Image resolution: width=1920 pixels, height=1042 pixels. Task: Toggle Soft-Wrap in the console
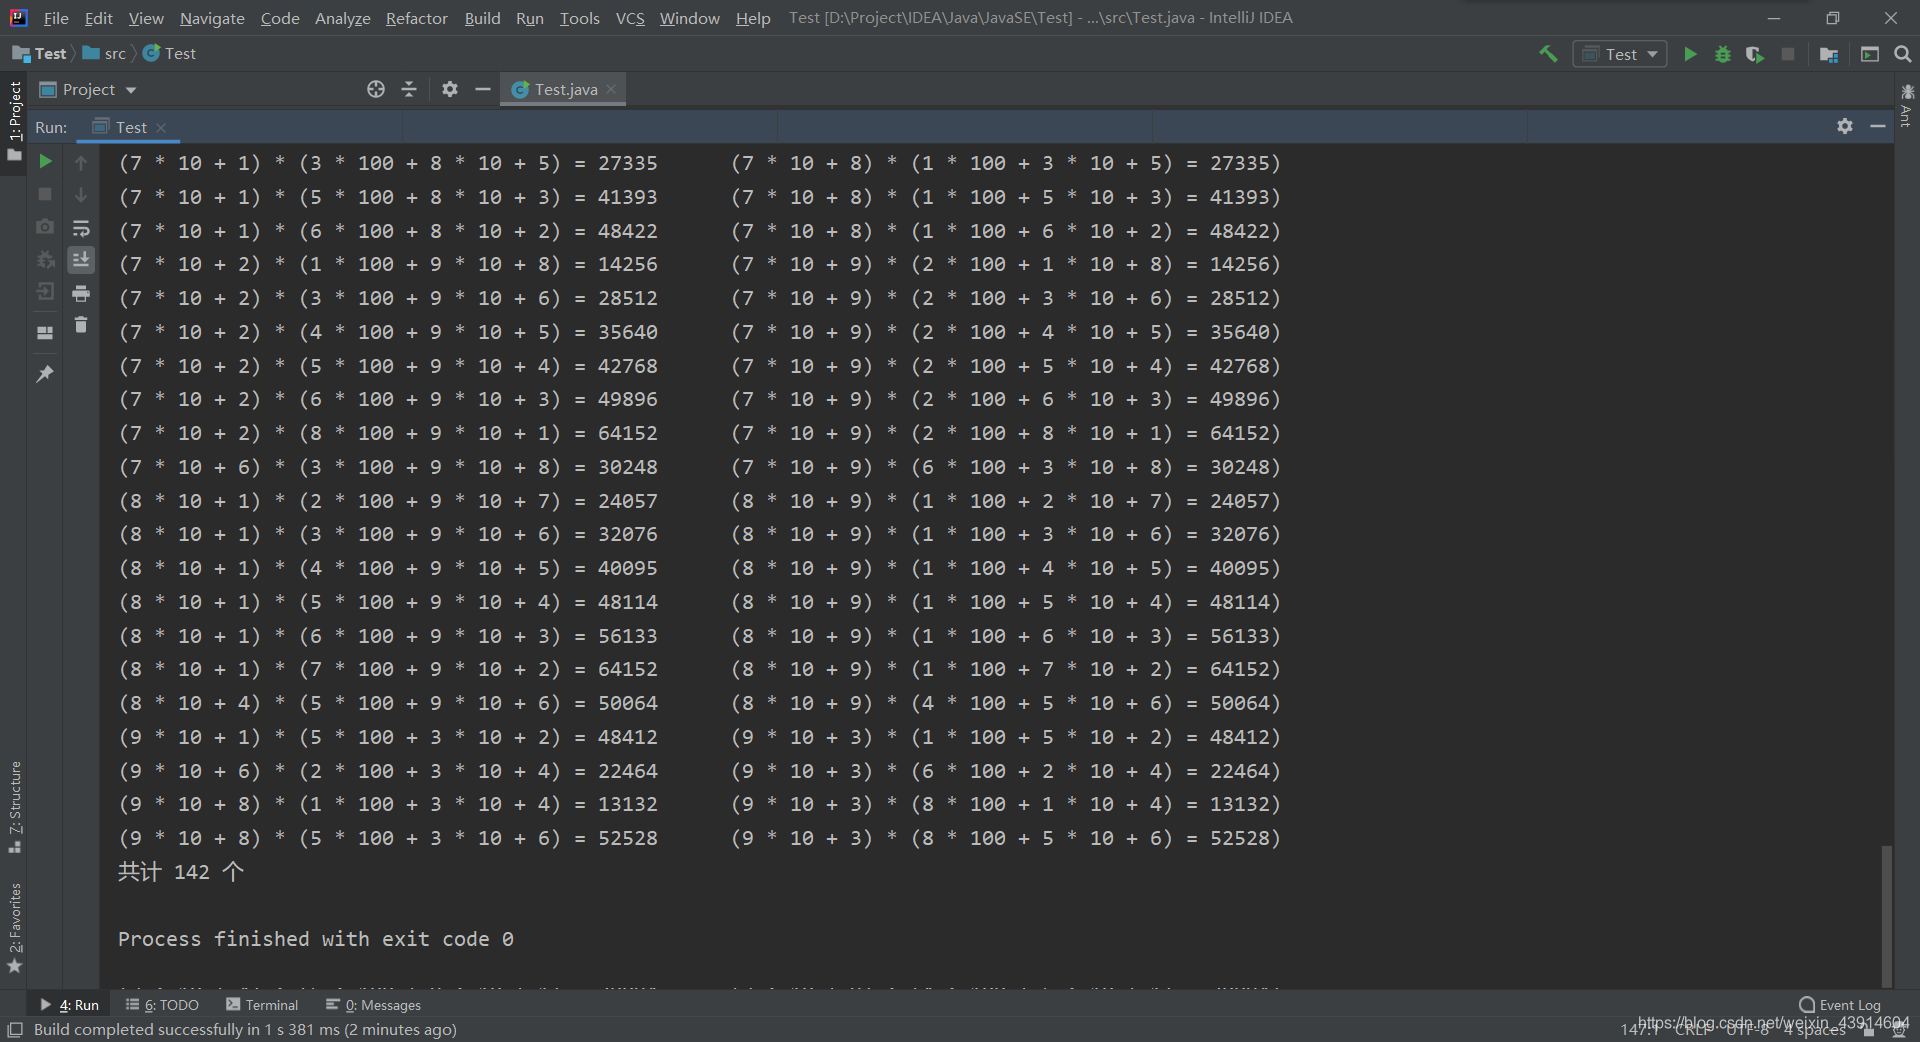(x=81, y=228)
